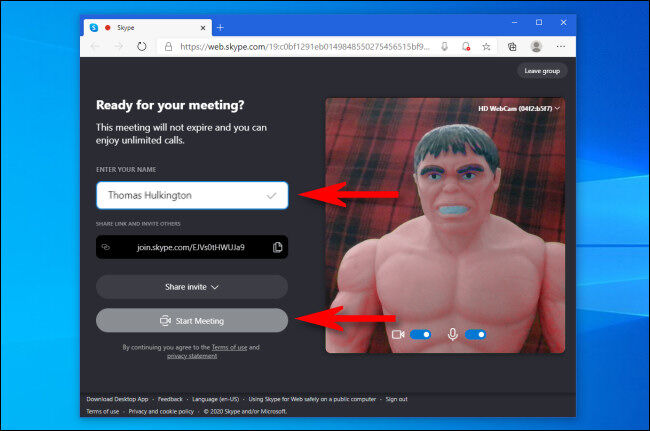Screen dimensions: 650x431
Task: Maximize the browser window
Action: point(539,22)
